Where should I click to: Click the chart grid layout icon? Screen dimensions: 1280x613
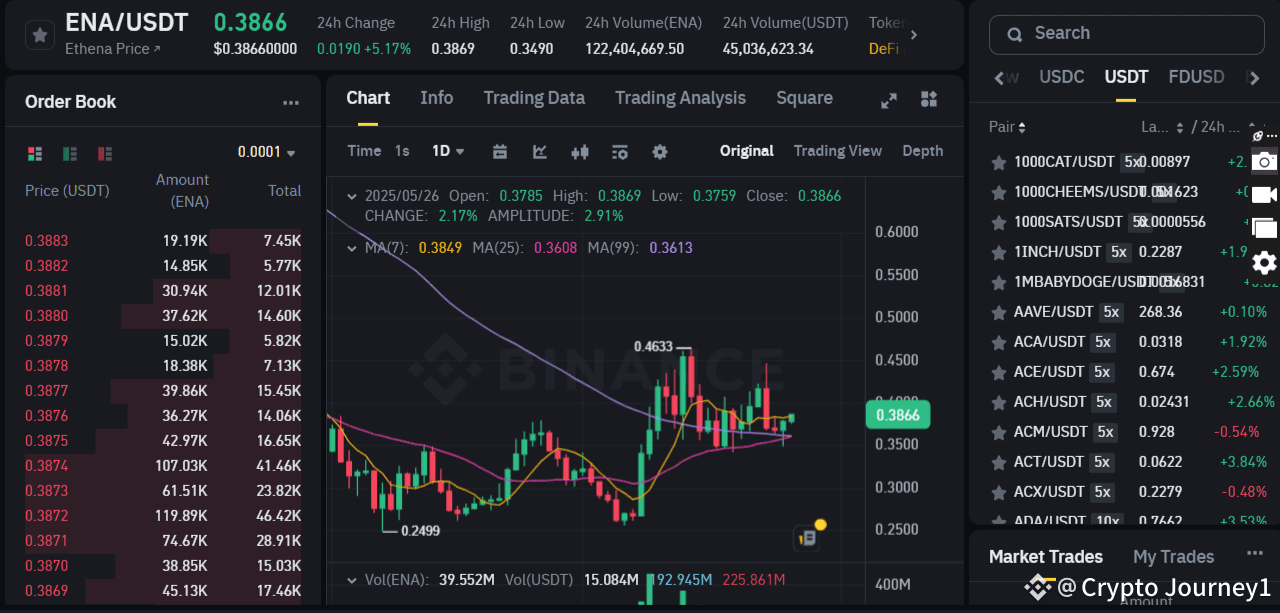928,99
